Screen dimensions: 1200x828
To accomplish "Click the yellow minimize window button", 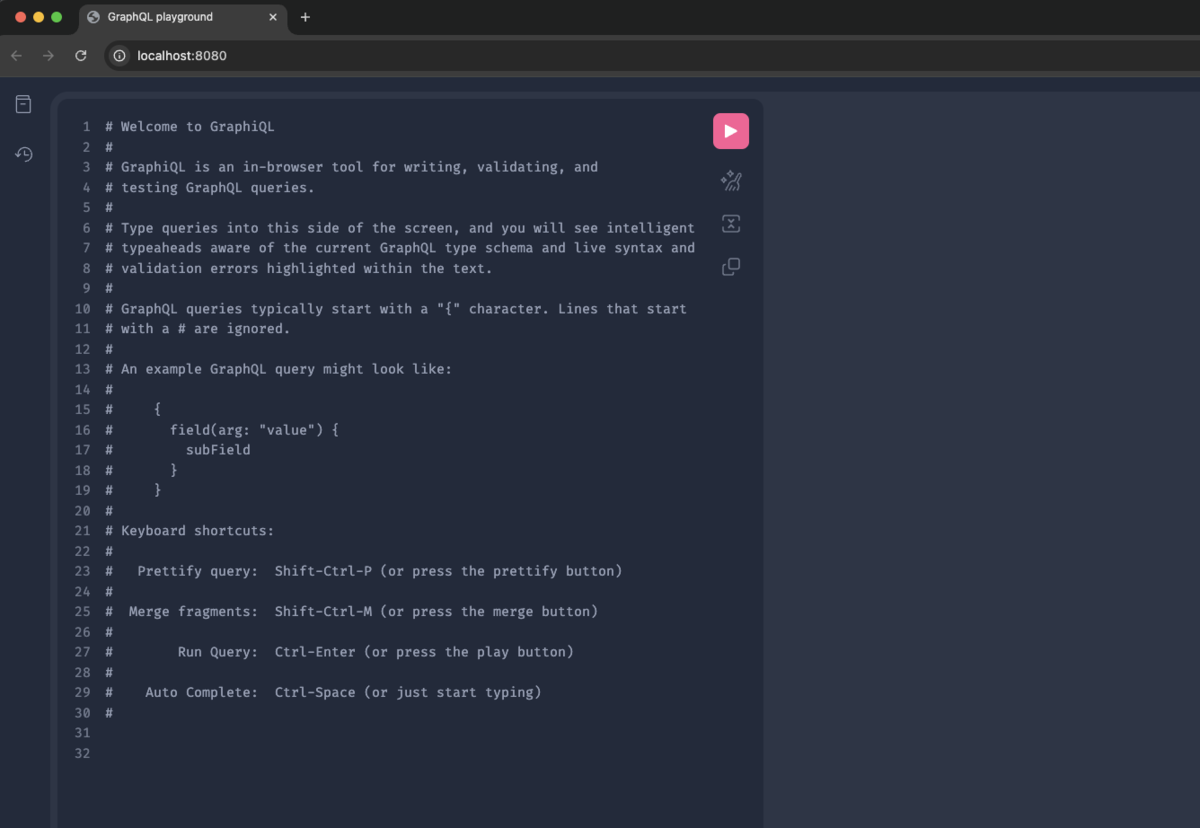I will (x=39, y=17).
